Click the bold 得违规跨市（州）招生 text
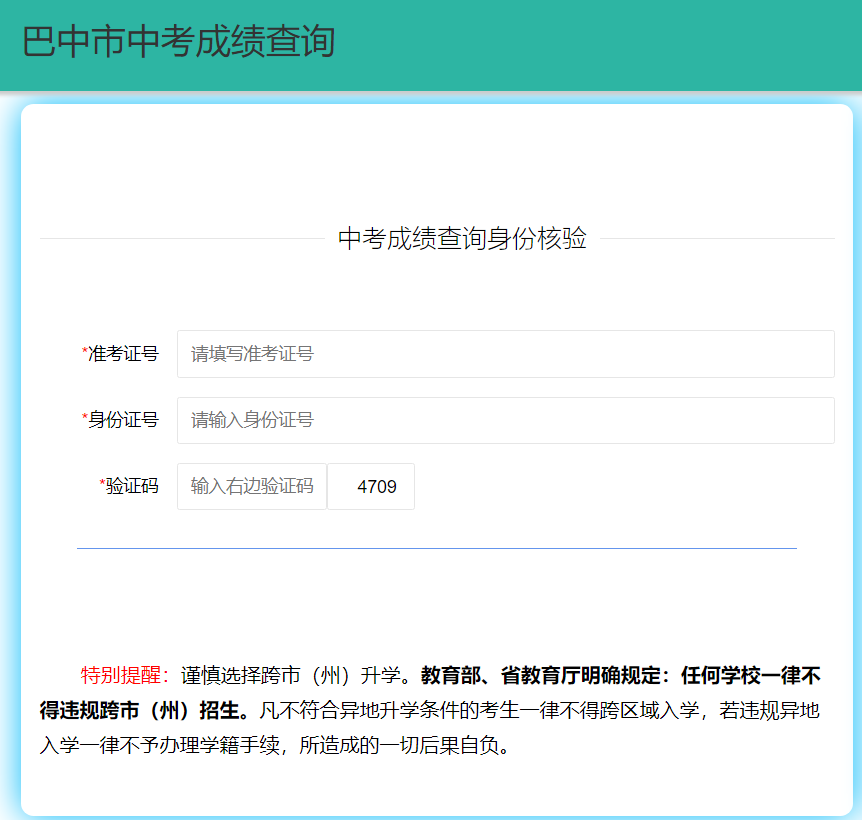Image resolution: width=862 pixels, height=820 pixels. (x=140, y=711)
